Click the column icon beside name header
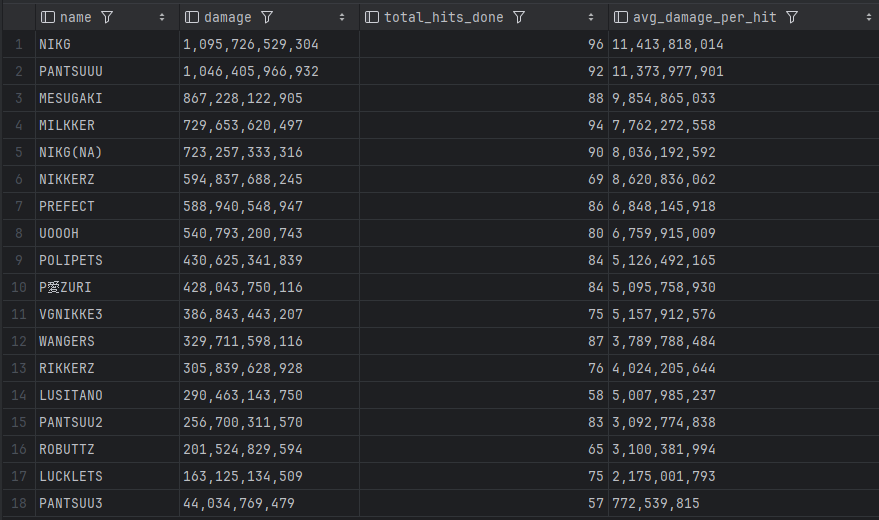Viewport: 879px width, 520px height. (48, 17)
